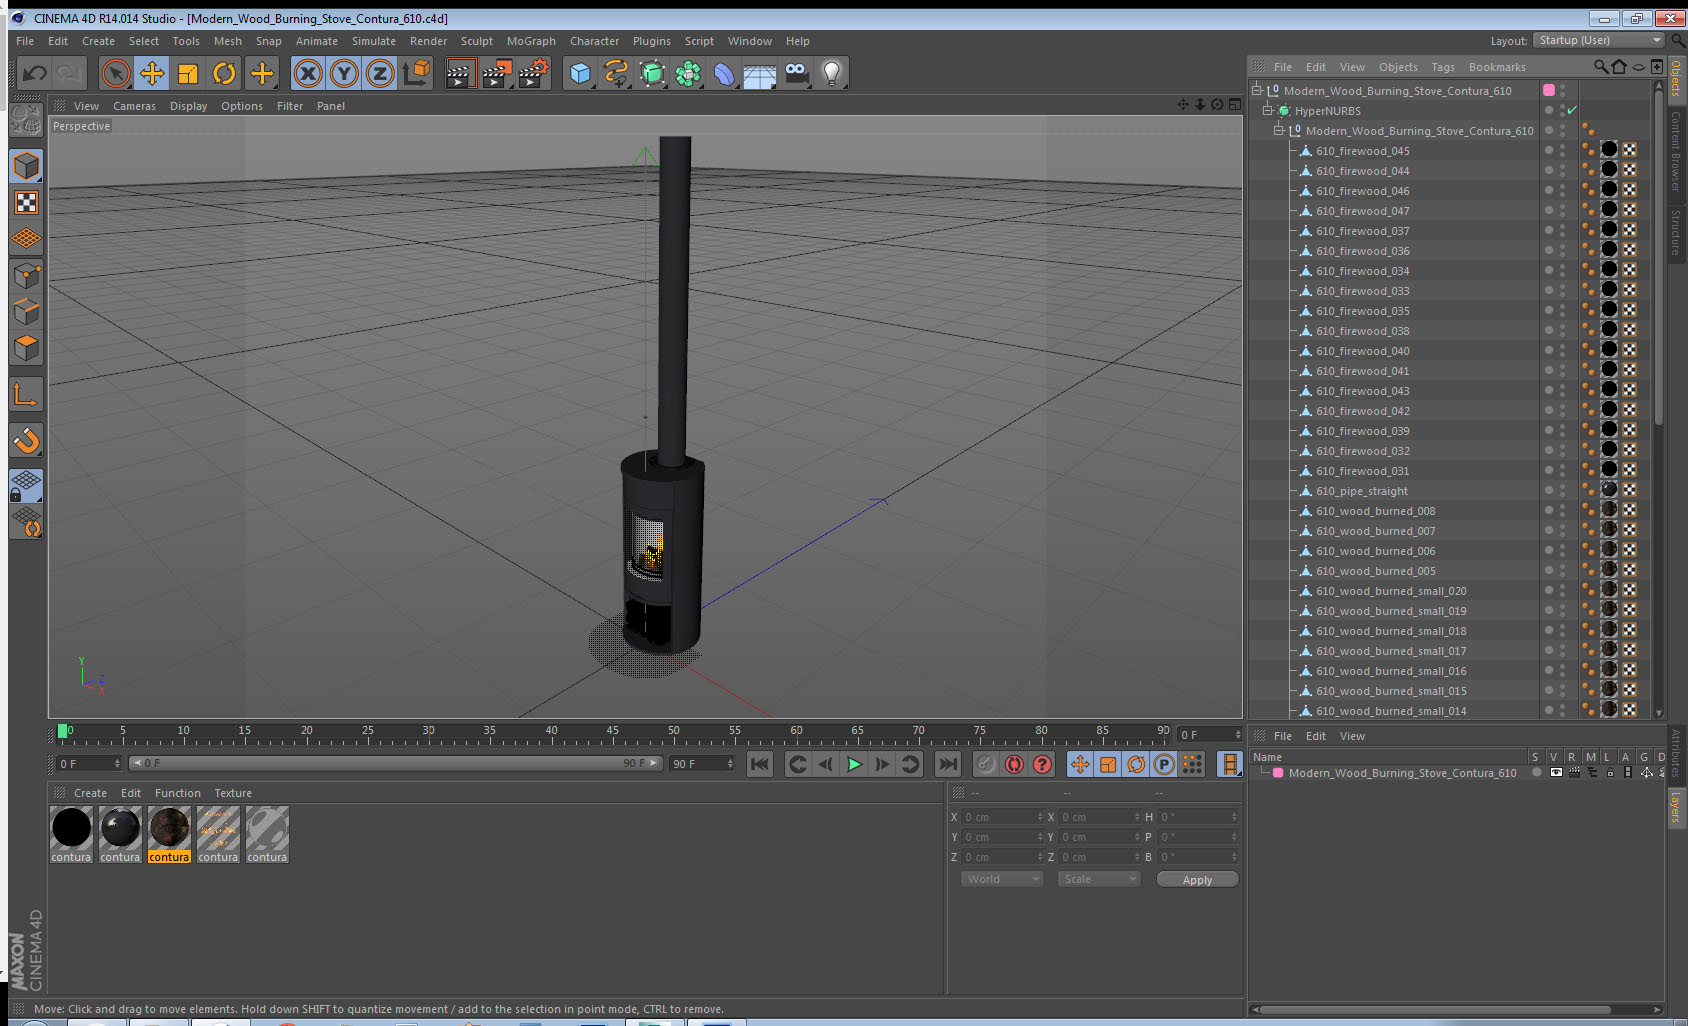Open the viewport Cameras menu

click(134, 106)
